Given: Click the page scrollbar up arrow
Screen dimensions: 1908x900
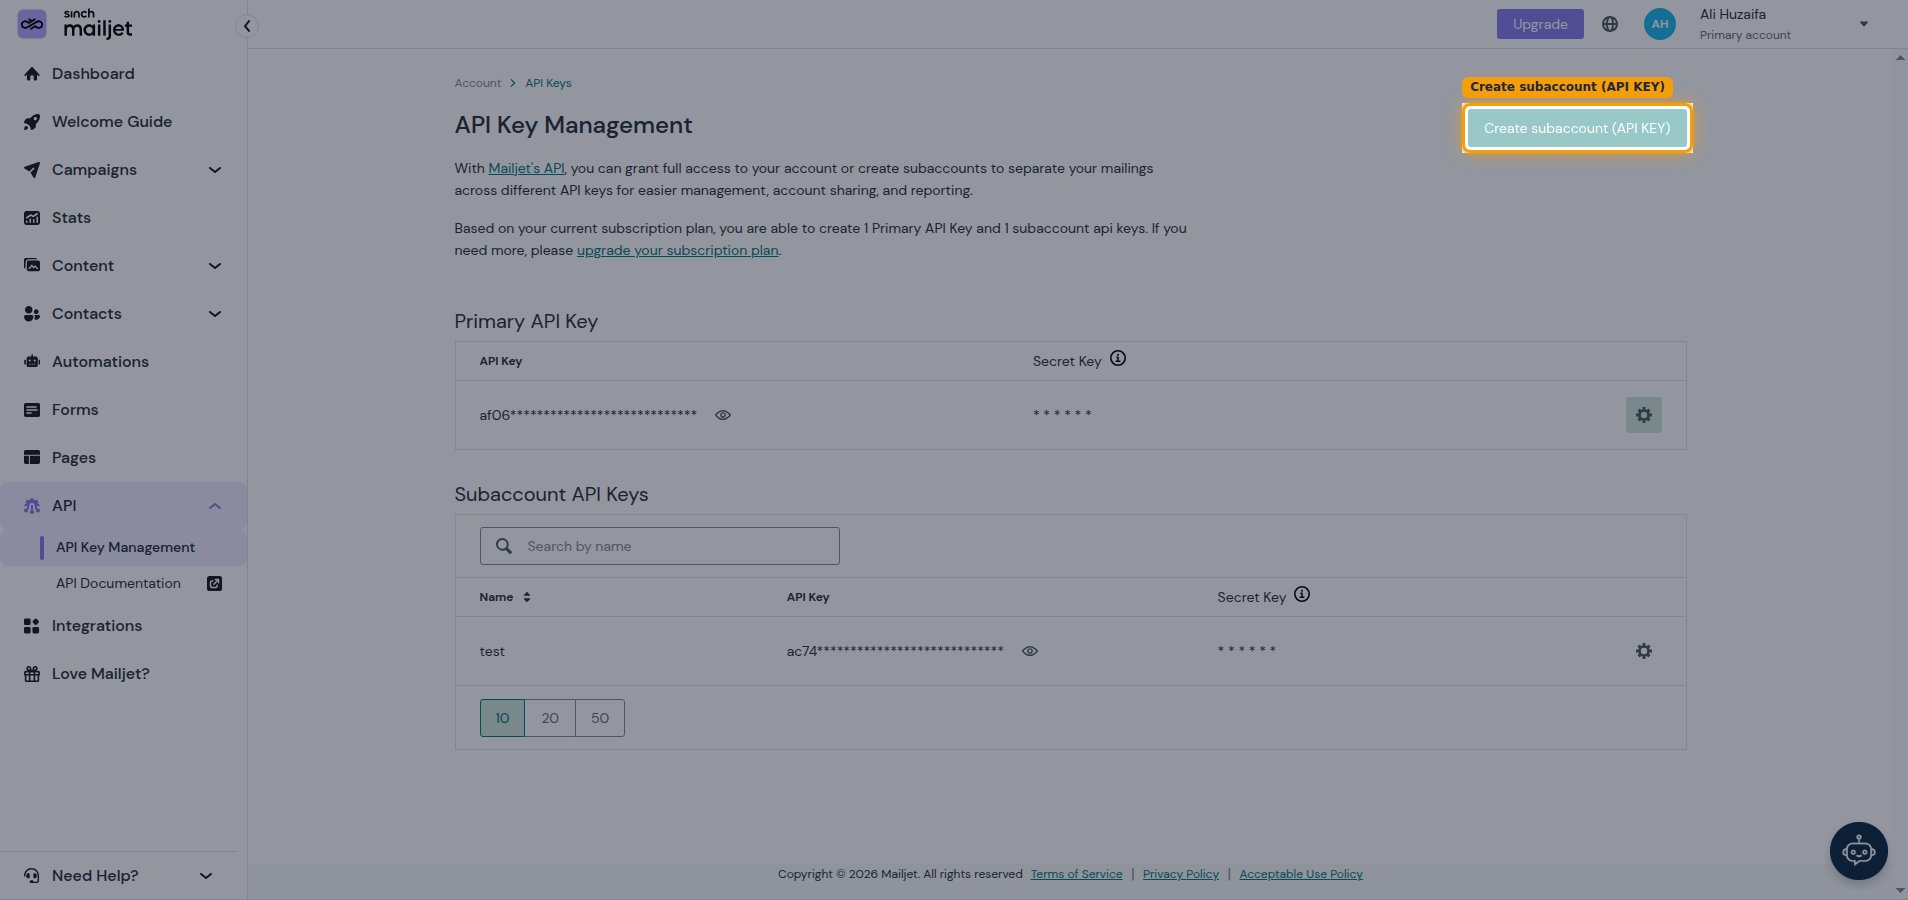Looking at the screenshot, I should click(1900, 58).
